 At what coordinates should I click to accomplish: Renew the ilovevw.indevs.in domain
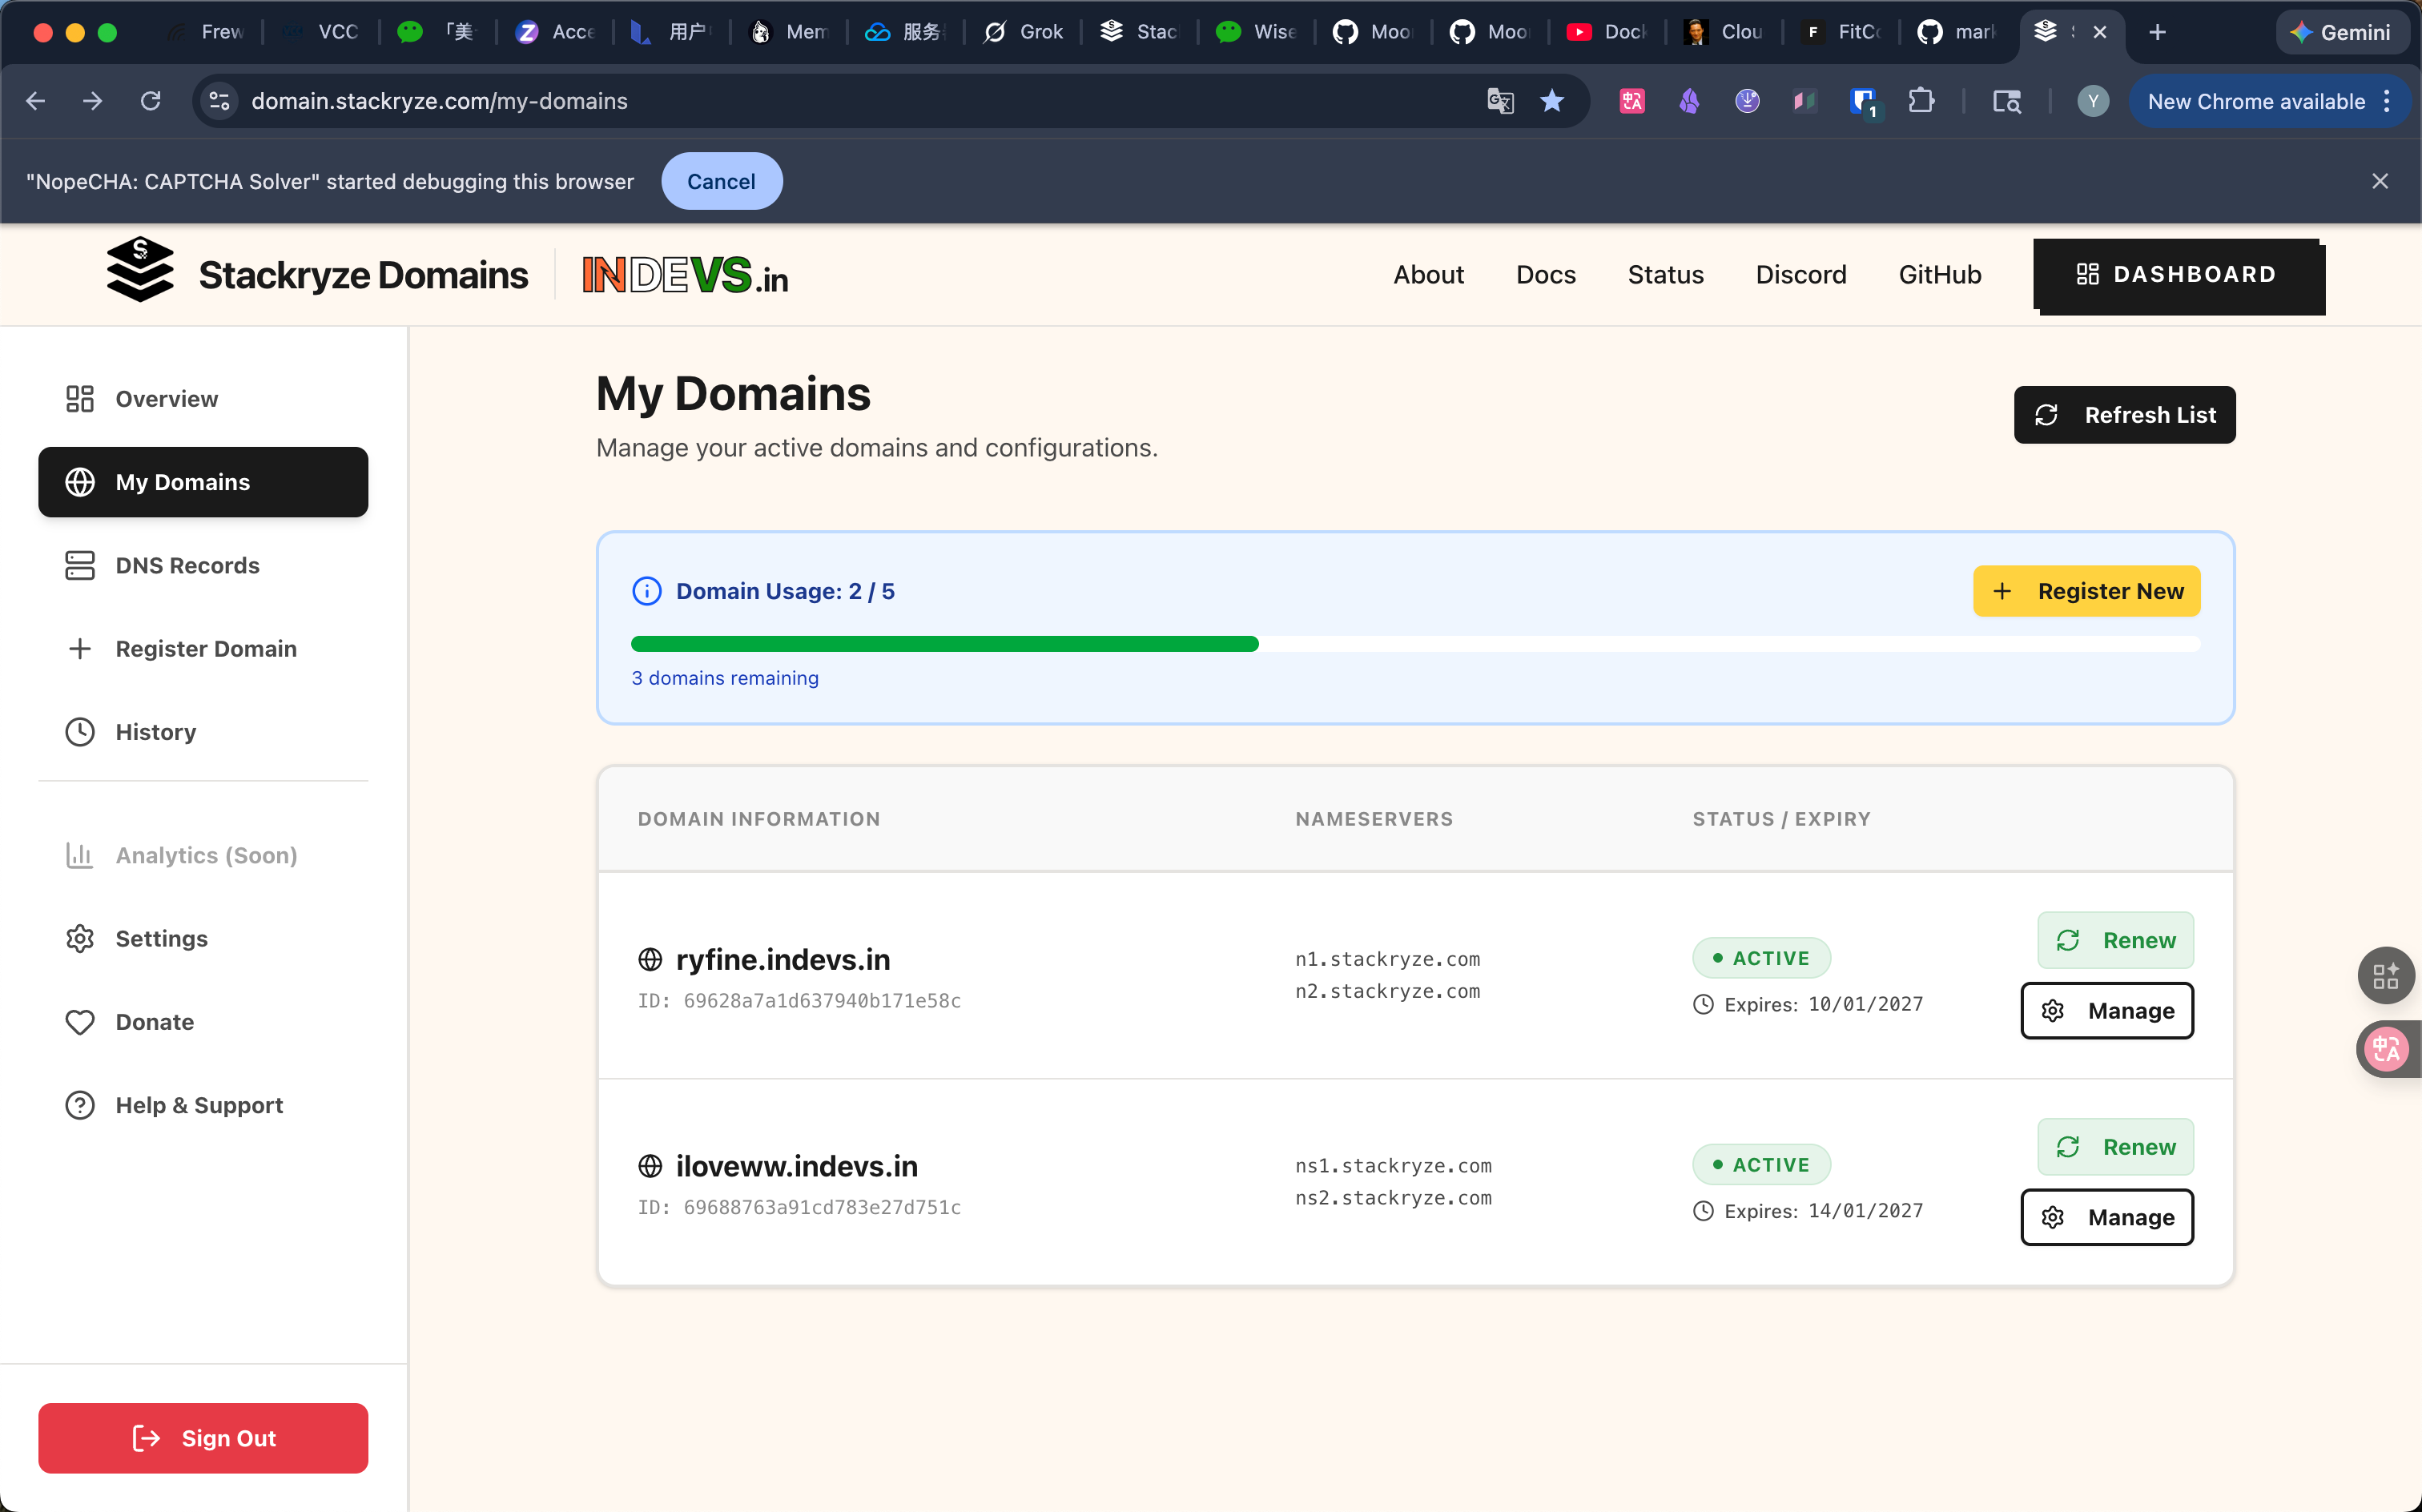(2115, 1147)
